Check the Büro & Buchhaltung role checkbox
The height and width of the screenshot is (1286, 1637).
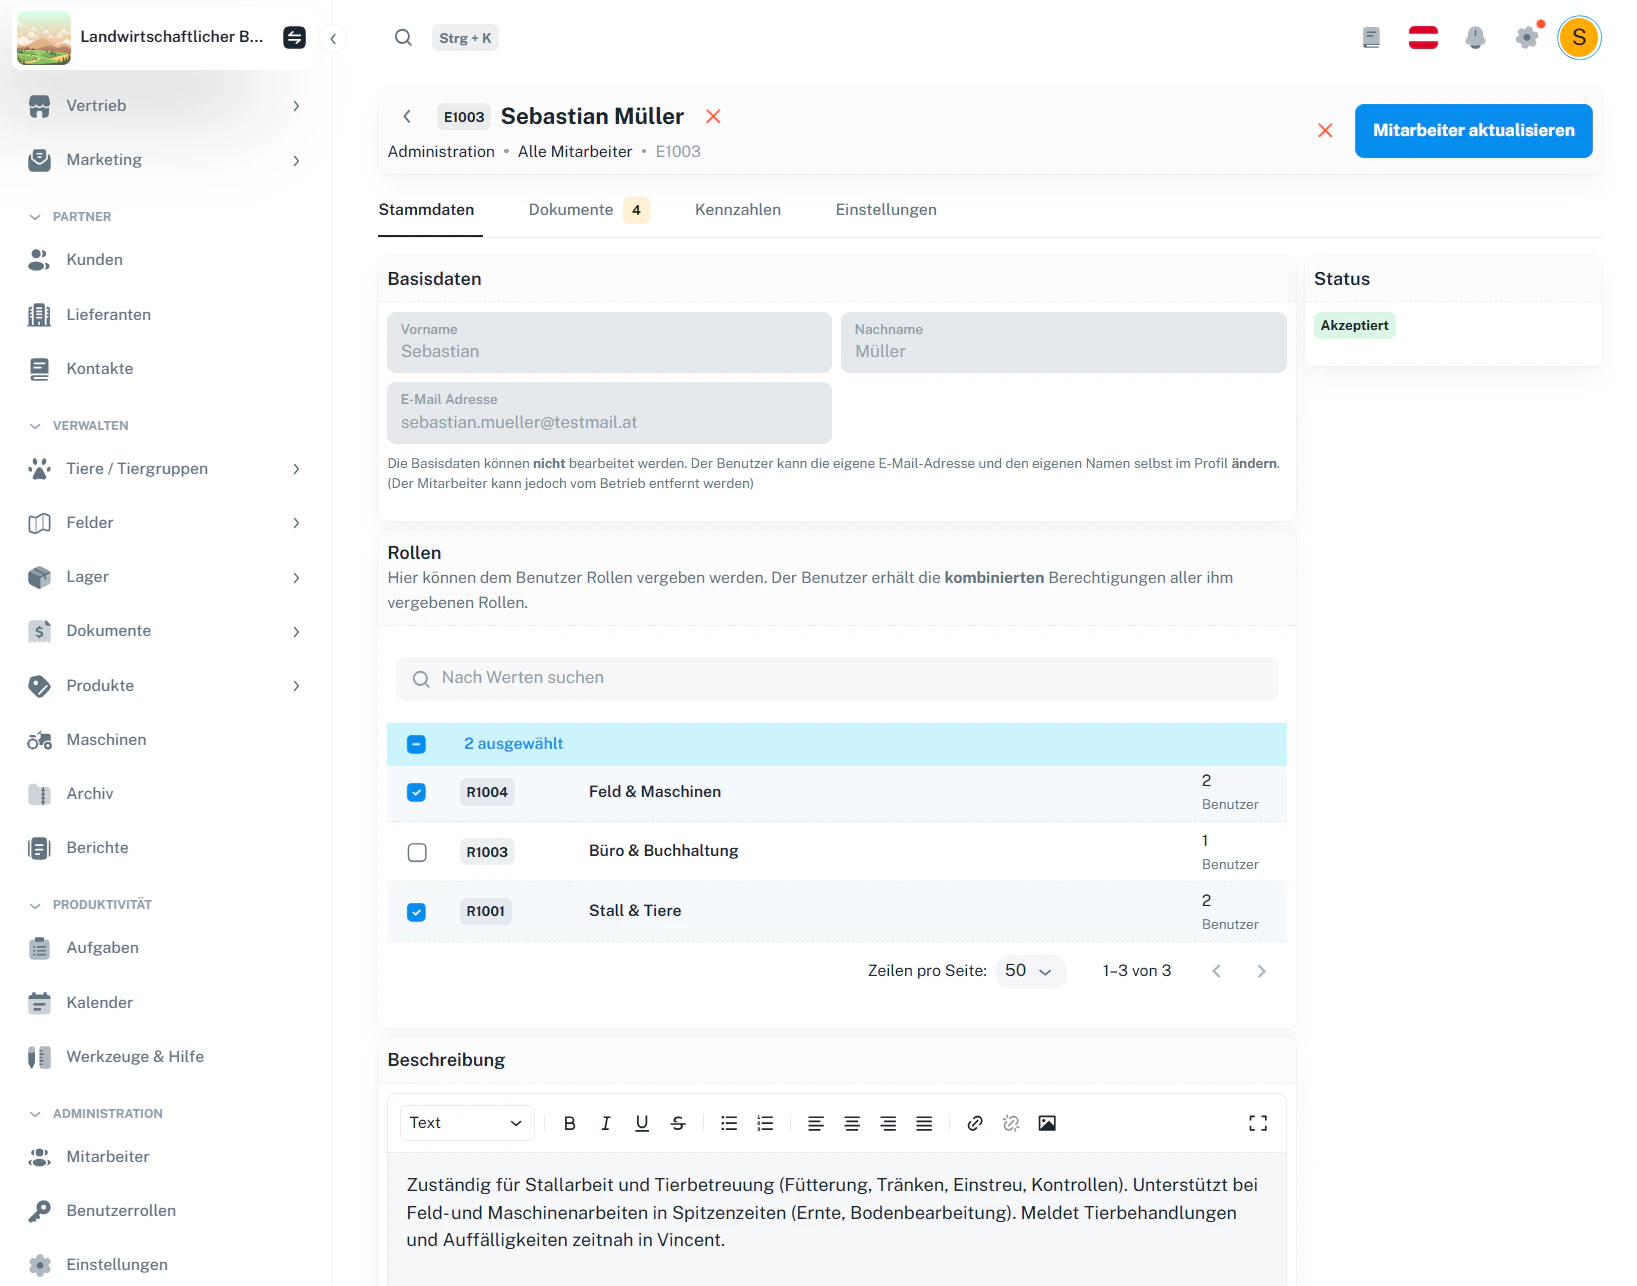tap(417, 852)
